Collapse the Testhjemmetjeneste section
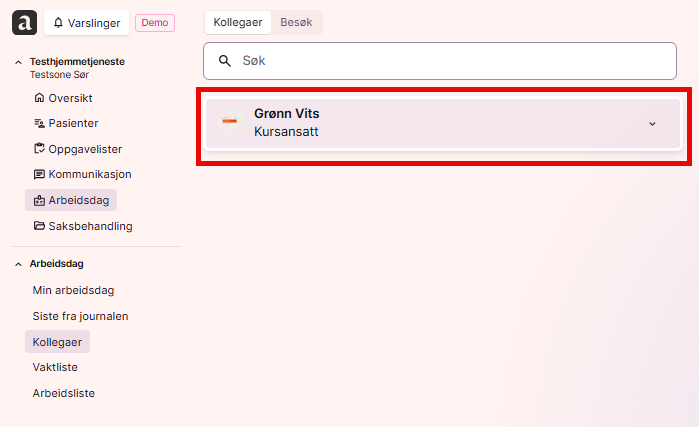 tap(18, 62)
